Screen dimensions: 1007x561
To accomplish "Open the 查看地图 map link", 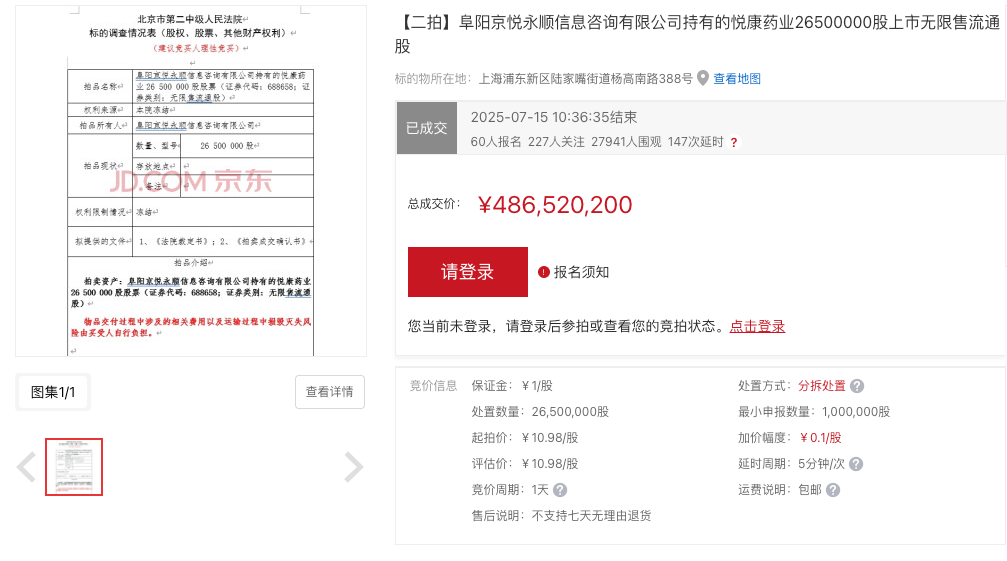I will 737,78.
